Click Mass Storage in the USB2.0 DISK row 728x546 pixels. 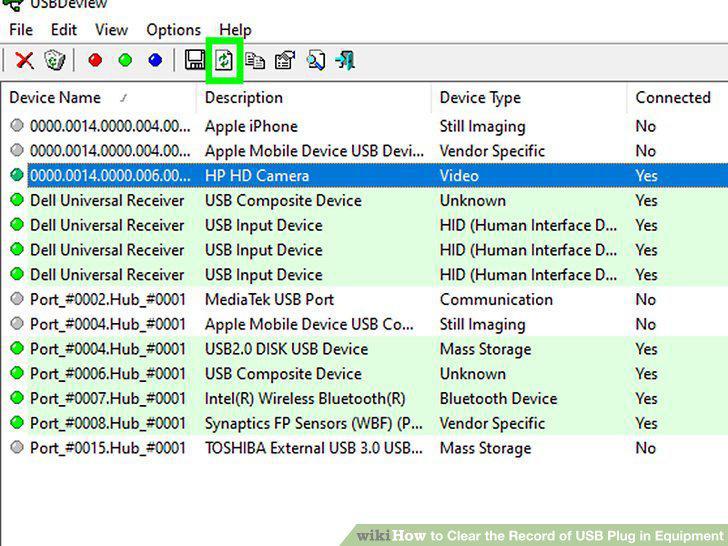coord(485,349)
